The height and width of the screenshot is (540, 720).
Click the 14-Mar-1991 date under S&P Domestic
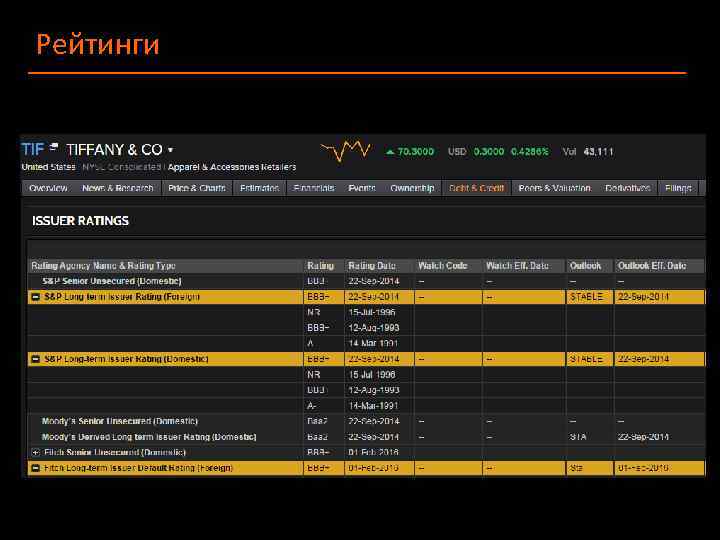(x=373, y=406)
